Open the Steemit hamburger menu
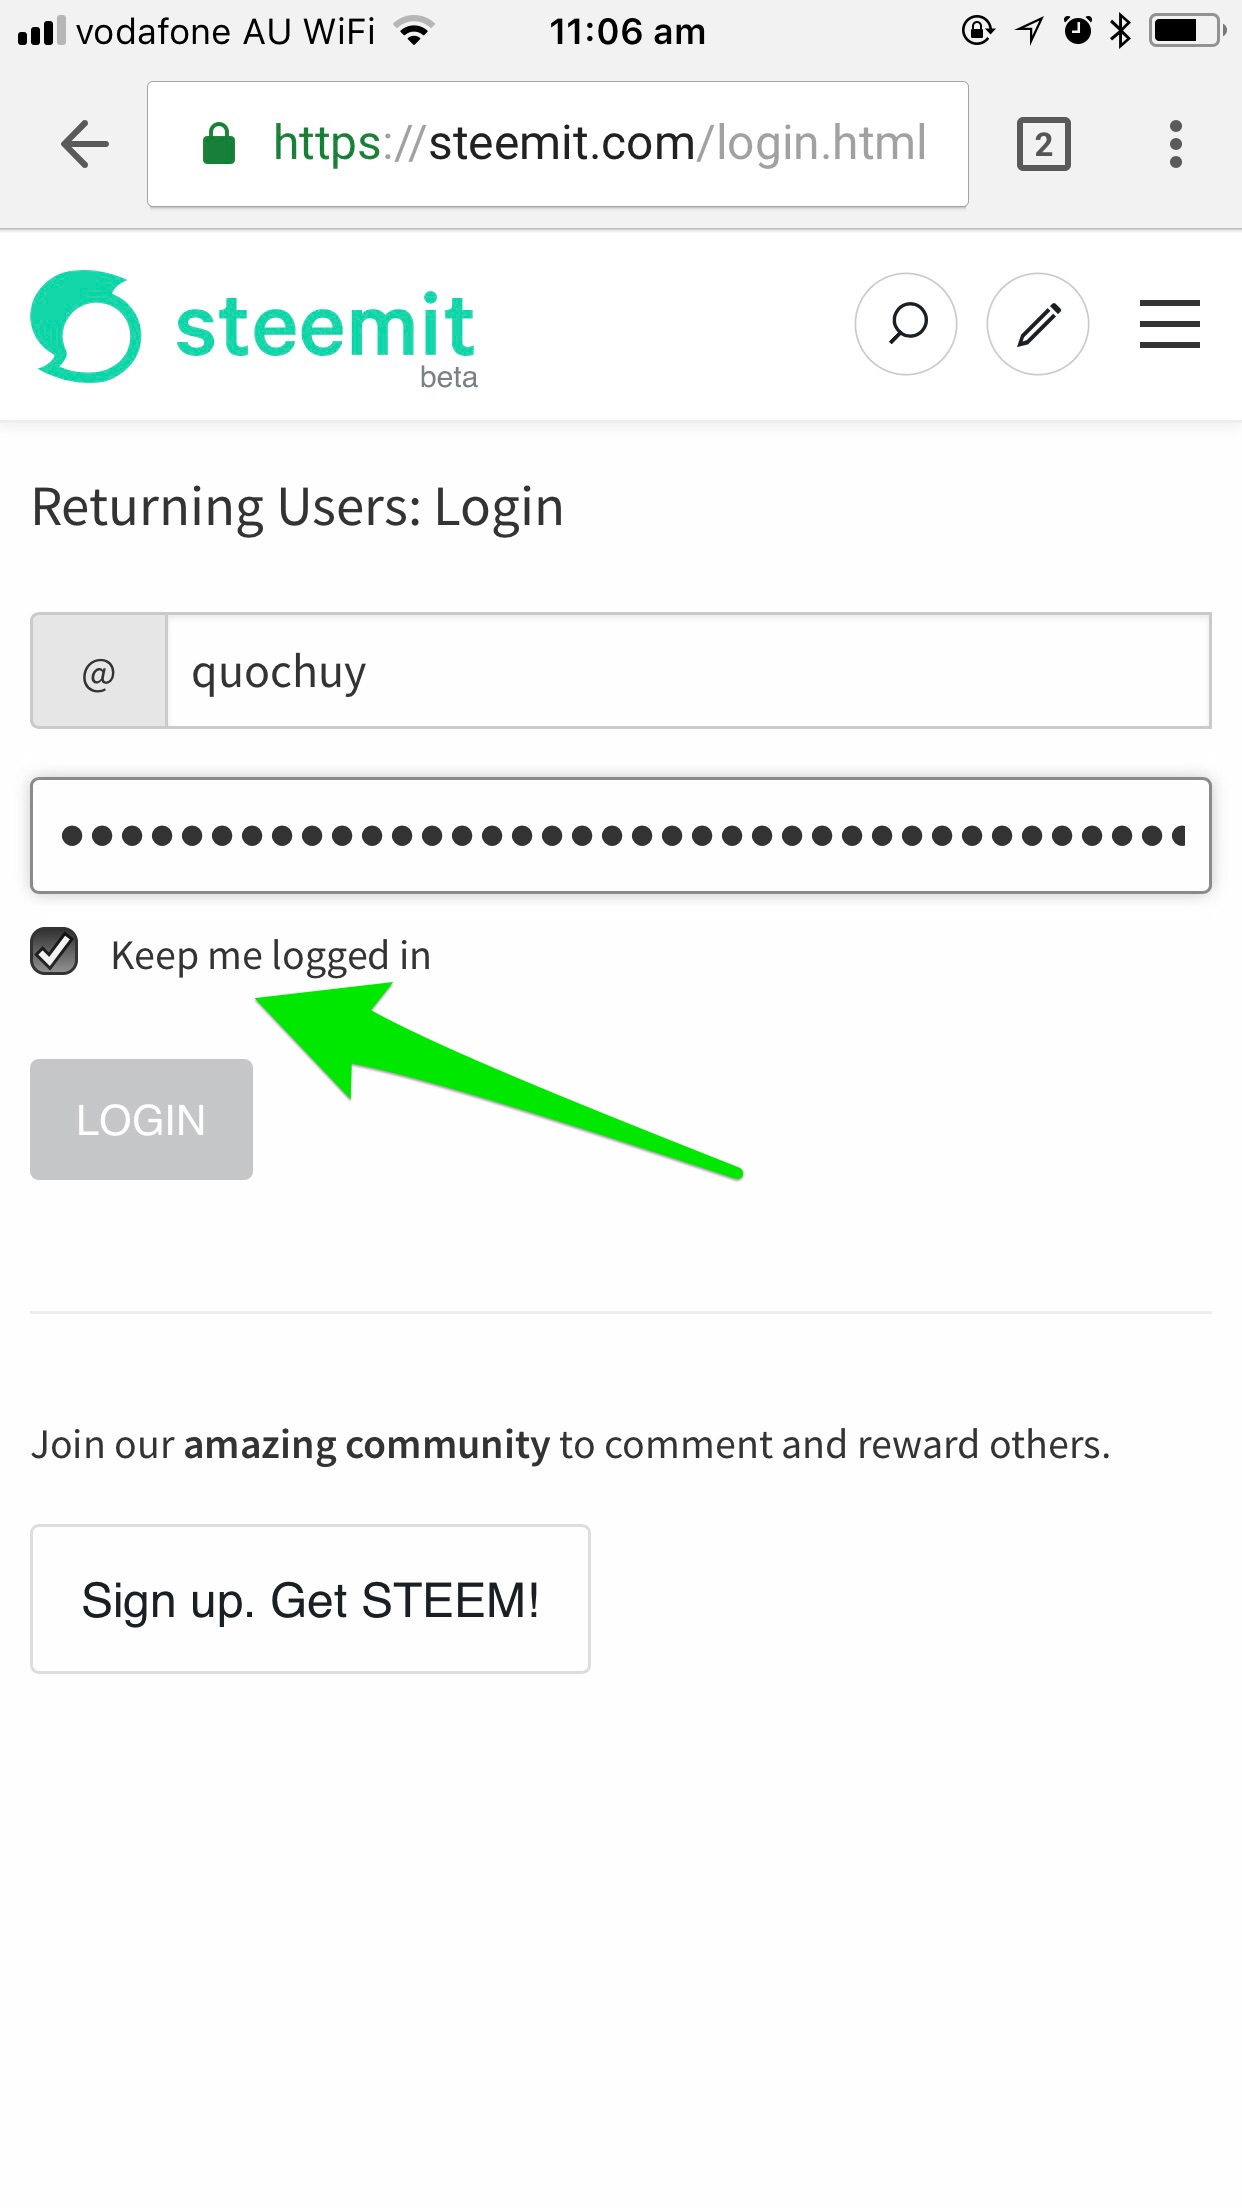The width and height of the screenshot is (1242, 2208). (x=1169, y=324)
